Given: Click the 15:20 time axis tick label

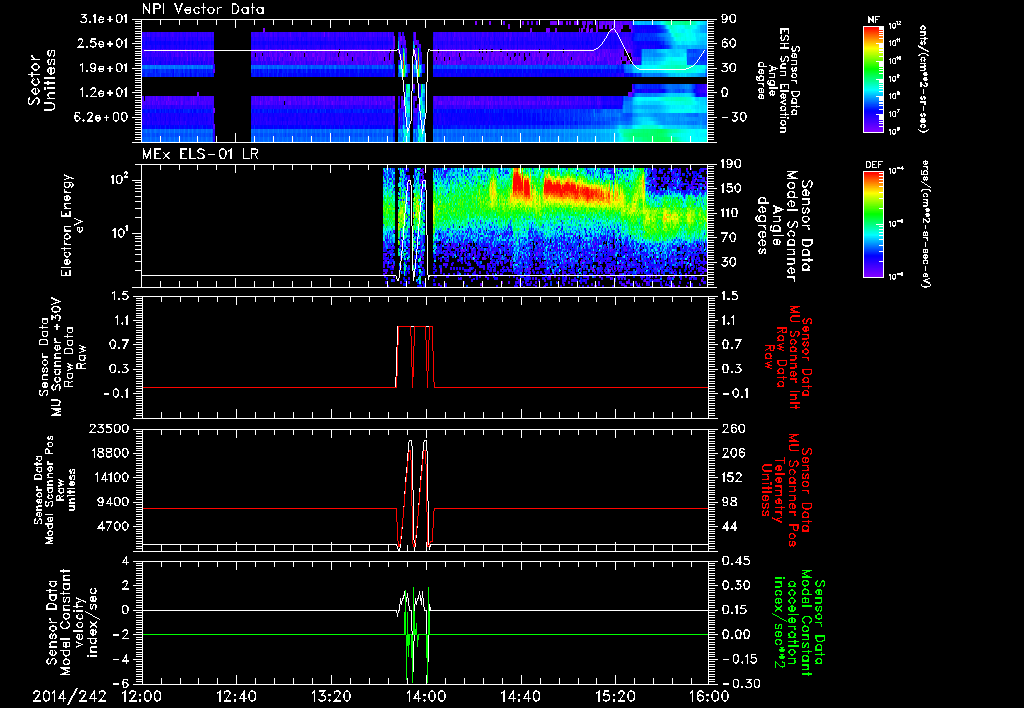Looking at the screenshot, I should pos(615,696).
